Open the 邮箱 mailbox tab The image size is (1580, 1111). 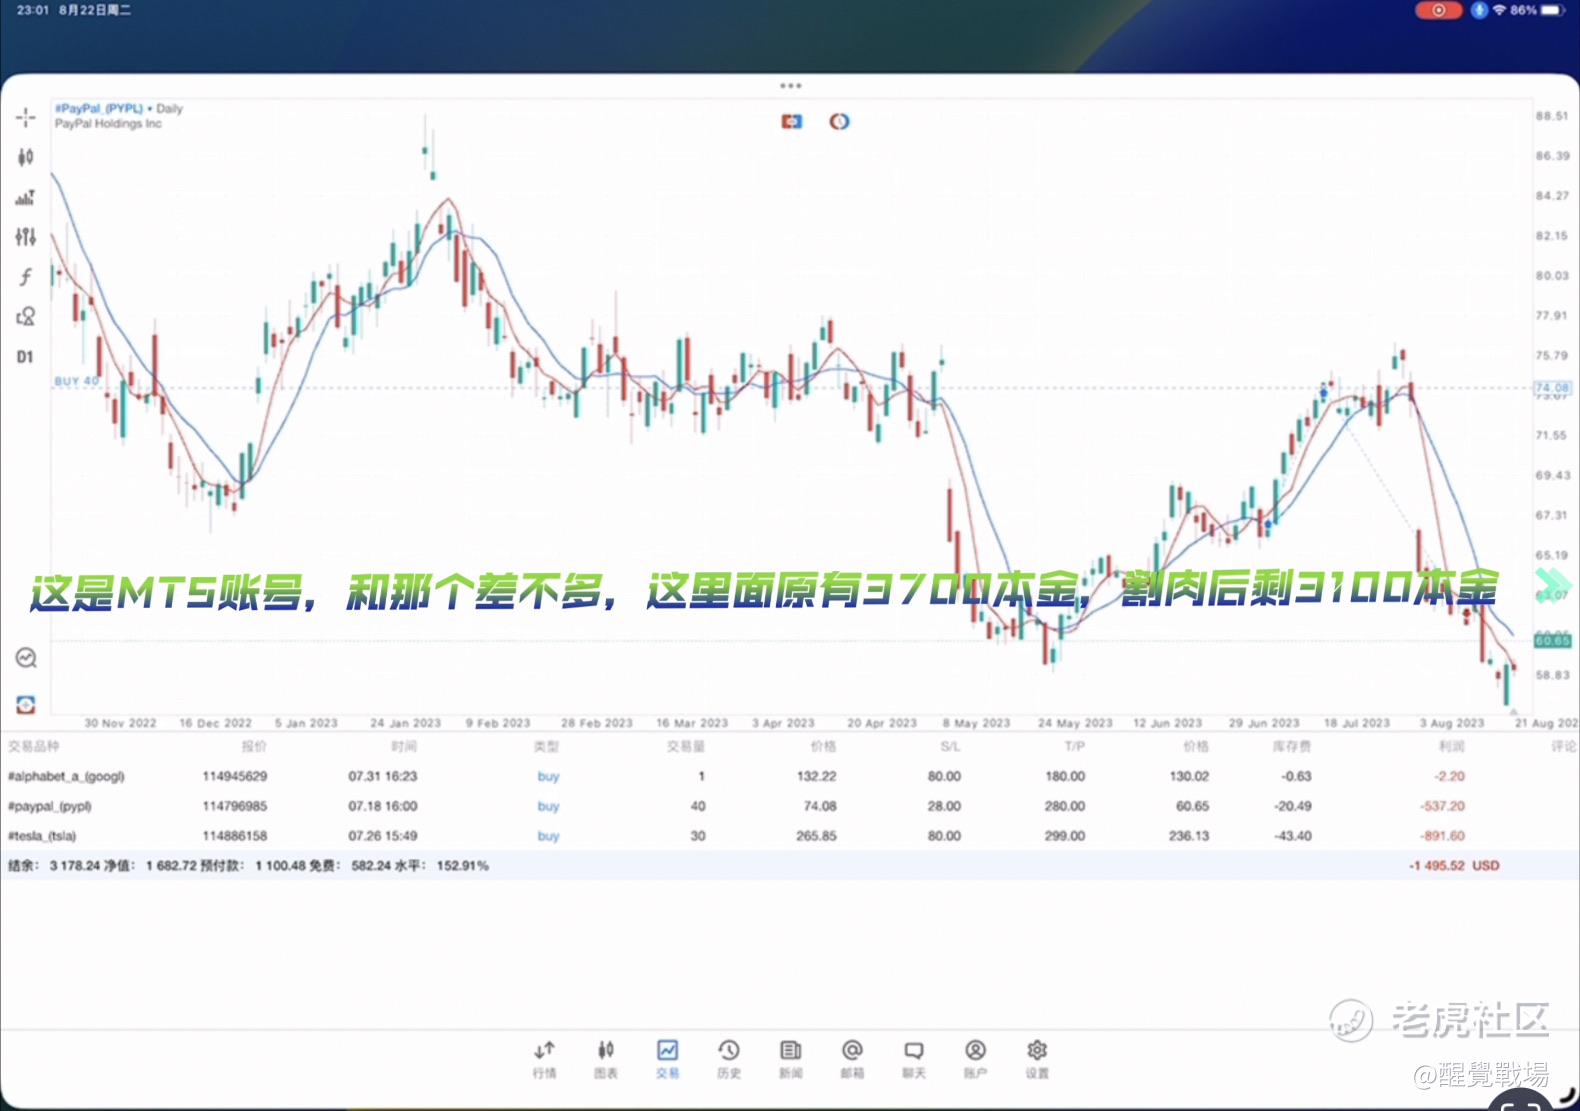(x=852, y=1058)
